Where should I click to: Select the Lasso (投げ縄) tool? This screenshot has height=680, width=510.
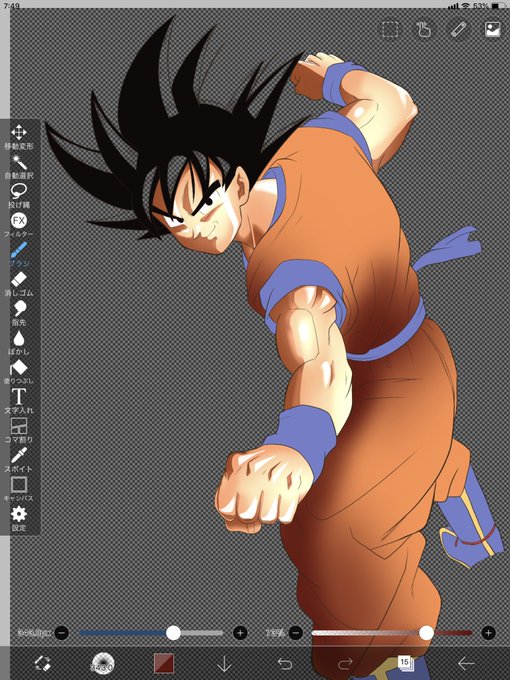pos(19,196)
